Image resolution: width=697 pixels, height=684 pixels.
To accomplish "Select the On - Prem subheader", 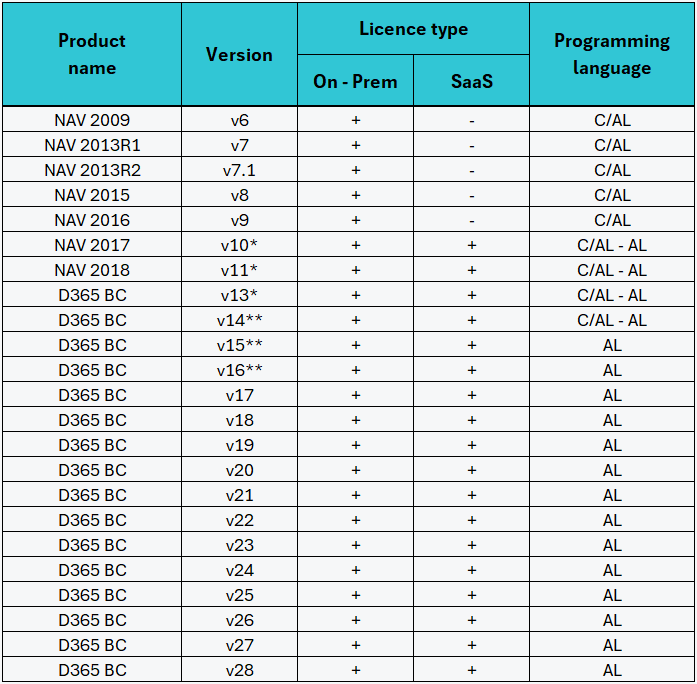I will pyautogui.click(x=355, y=81).
